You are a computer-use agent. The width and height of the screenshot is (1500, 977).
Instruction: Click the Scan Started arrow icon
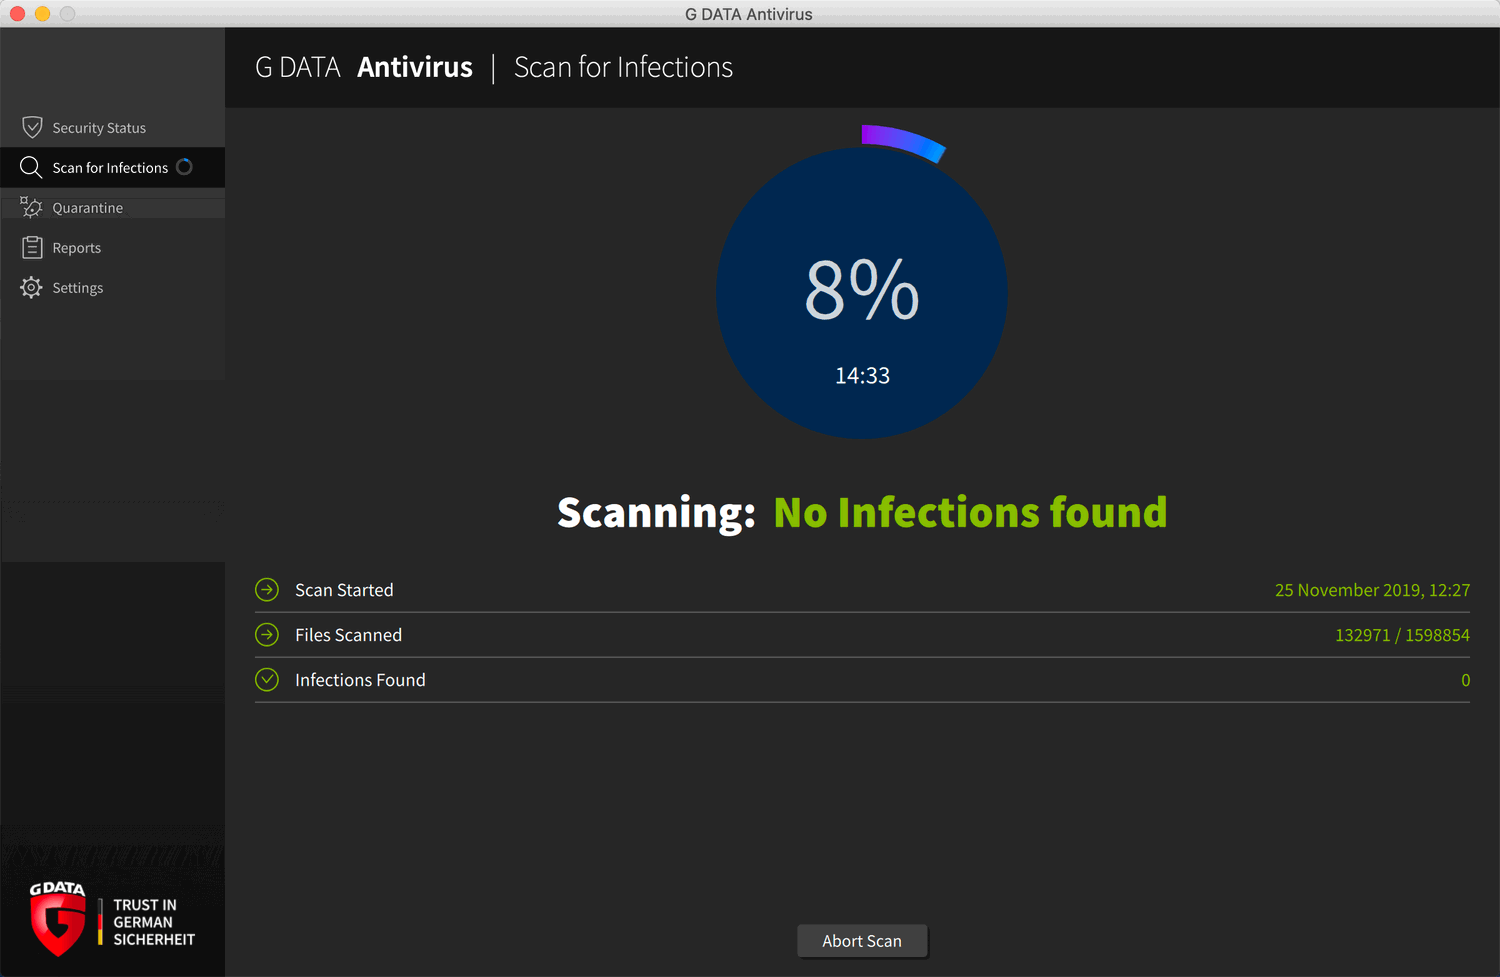coord(267,590)
